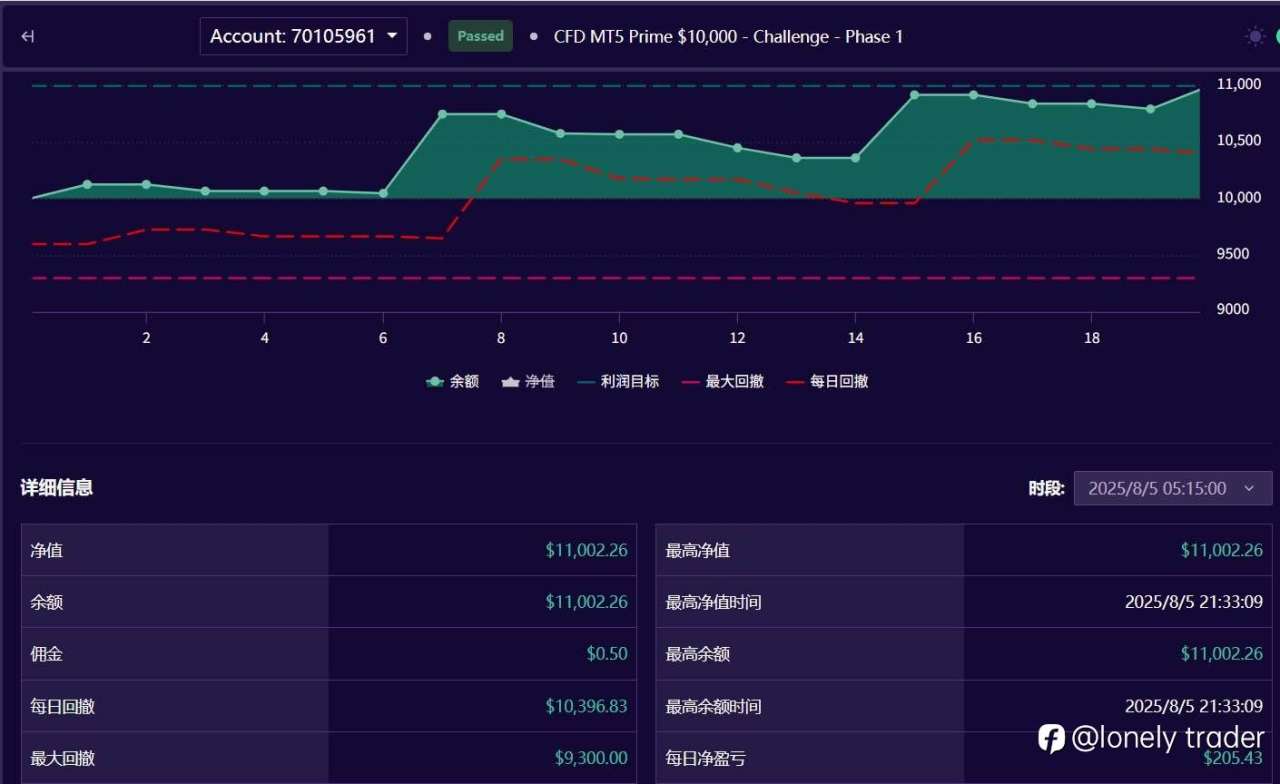Click the 10,000 y-axis label

point(1239,197)
